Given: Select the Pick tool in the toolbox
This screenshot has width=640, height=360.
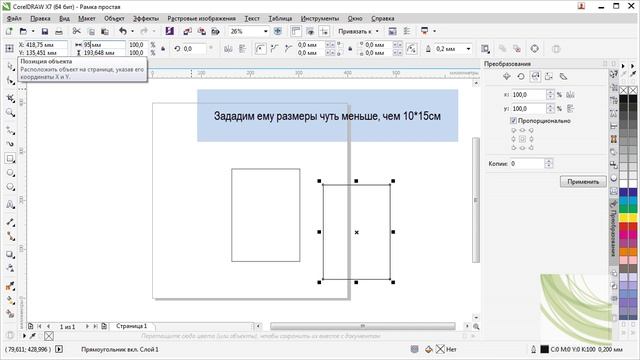Looking at the screenshot, I should coord(10,67).
